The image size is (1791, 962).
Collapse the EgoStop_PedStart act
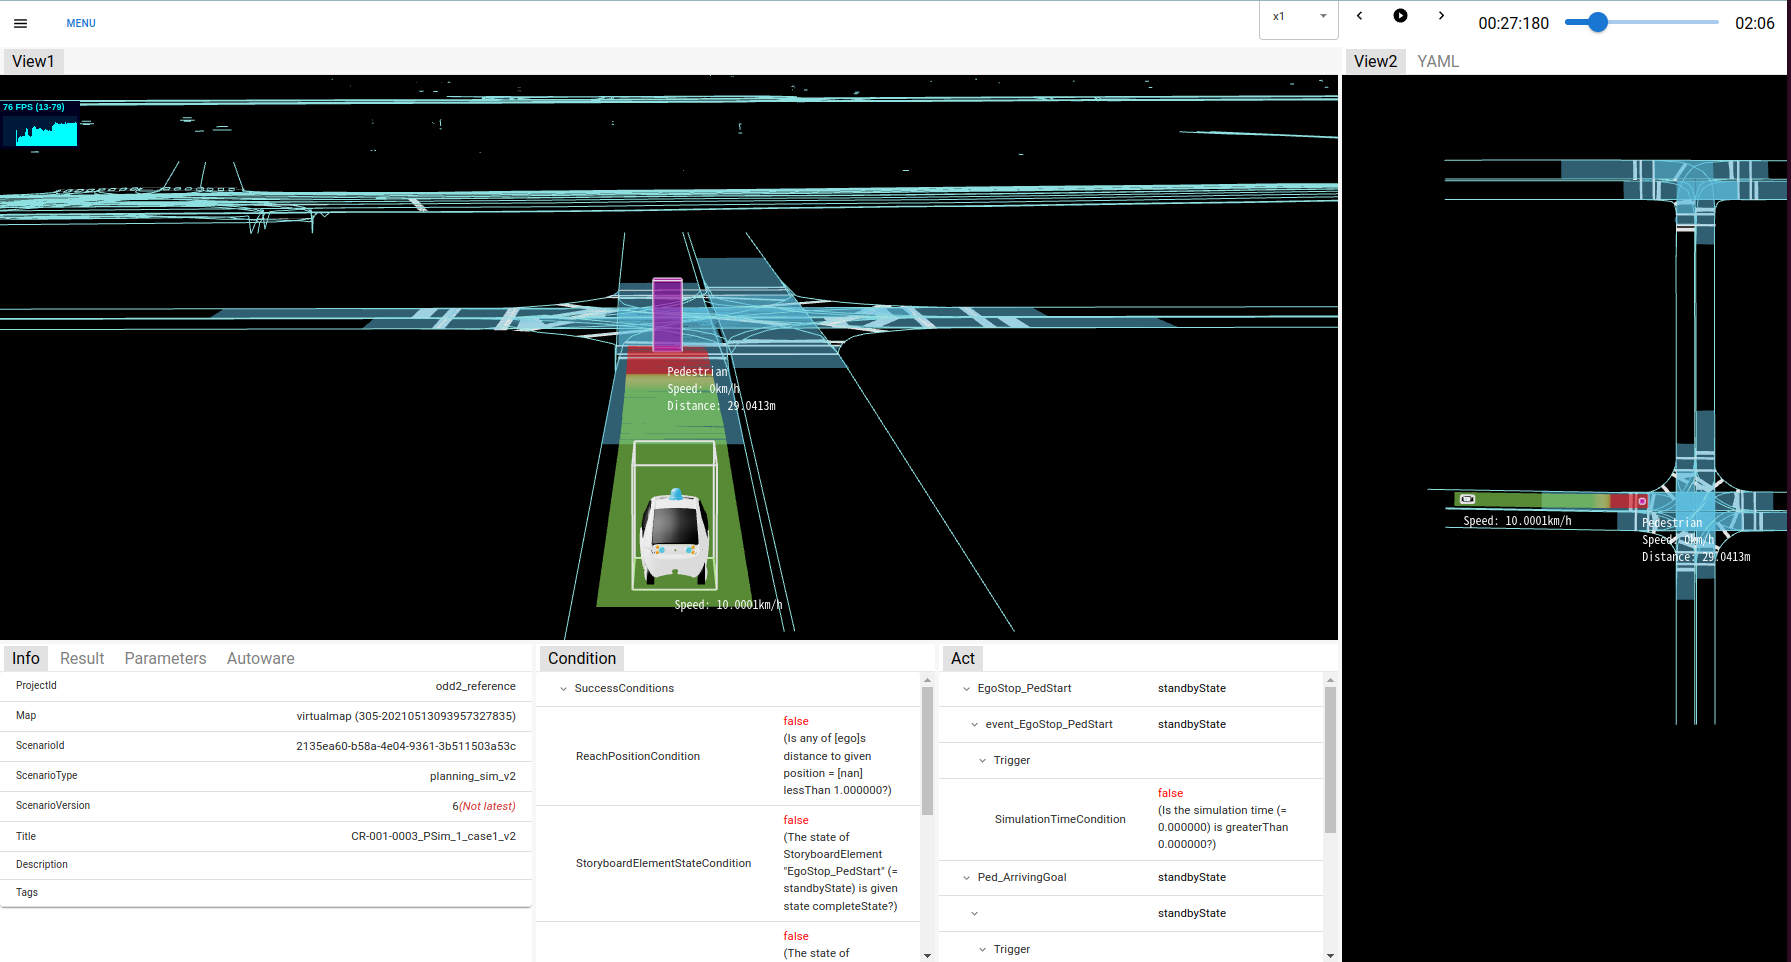[966, 688]
